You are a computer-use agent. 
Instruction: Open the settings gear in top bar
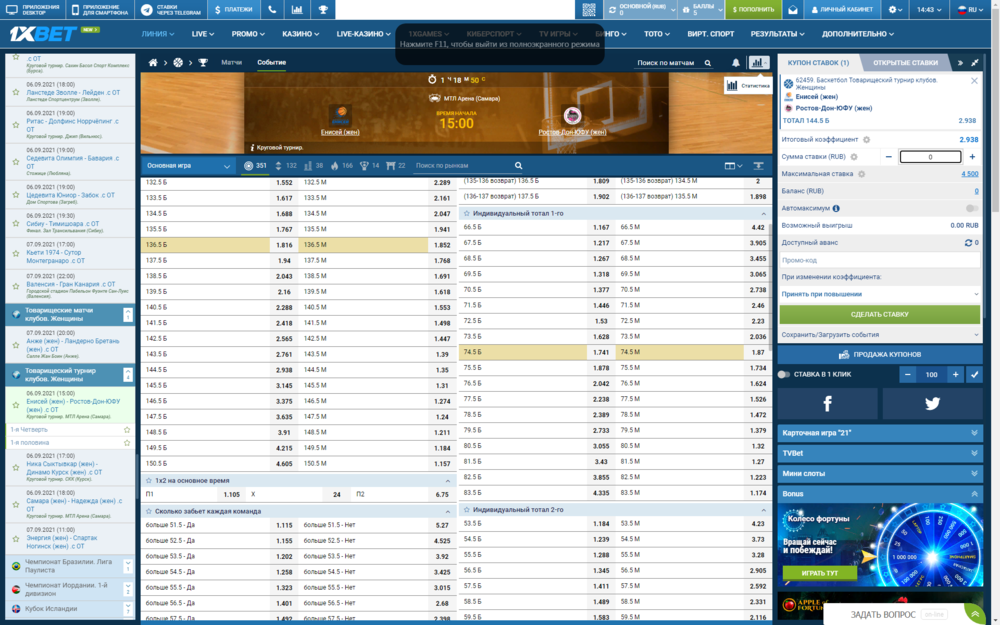pyautogui.click(x=892, y=10)
